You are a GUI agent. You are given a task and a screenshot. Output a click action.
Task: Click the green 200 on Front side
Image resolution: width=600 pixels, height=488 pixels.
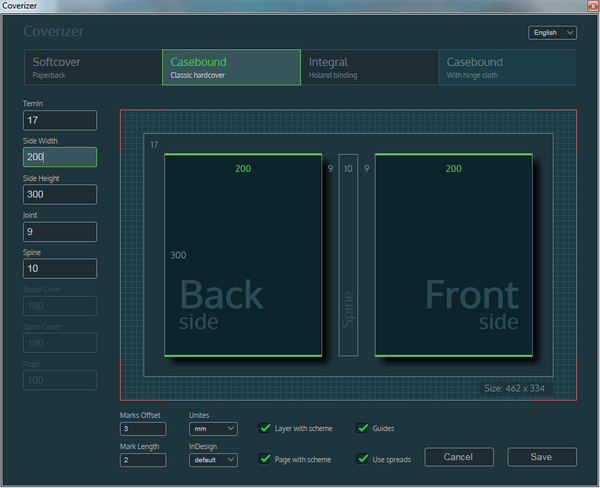point(453,169)
